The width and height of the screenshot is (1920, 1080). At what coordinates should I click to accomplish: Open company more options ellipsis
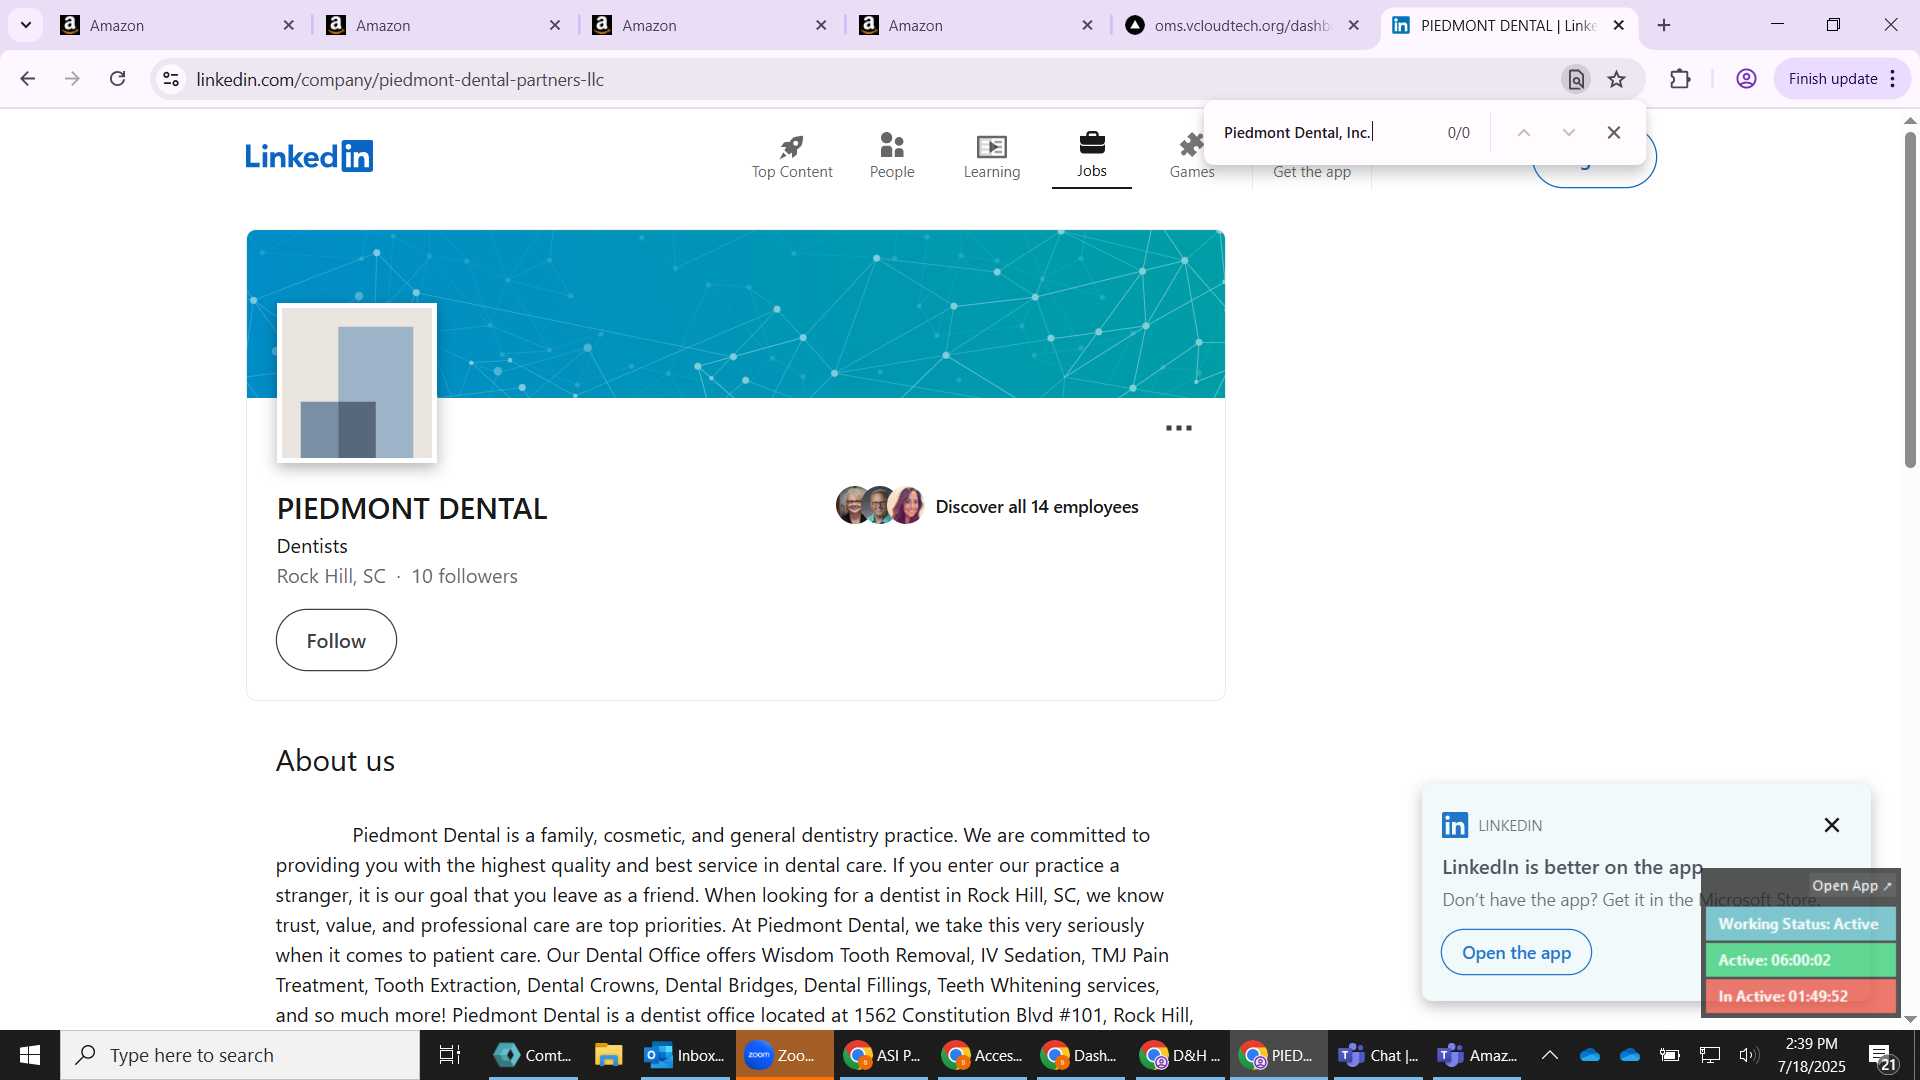pos(1179,428)
